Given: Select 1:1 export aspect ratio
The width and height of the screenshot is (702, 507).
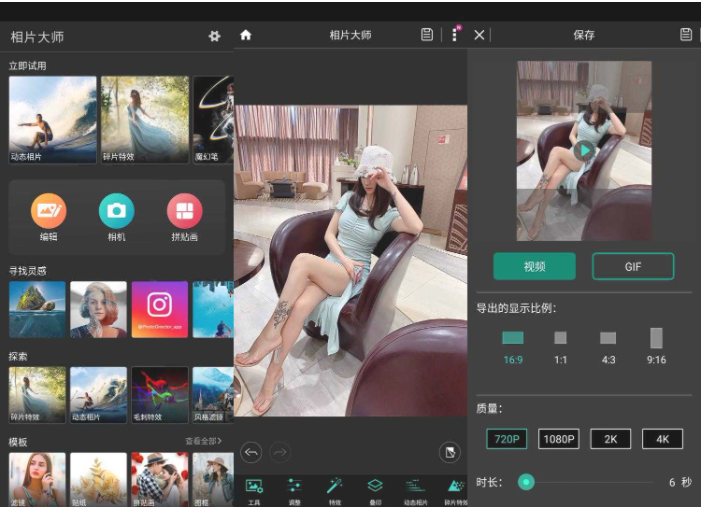Looking at the screenshot, I should [x=561, y=348].
